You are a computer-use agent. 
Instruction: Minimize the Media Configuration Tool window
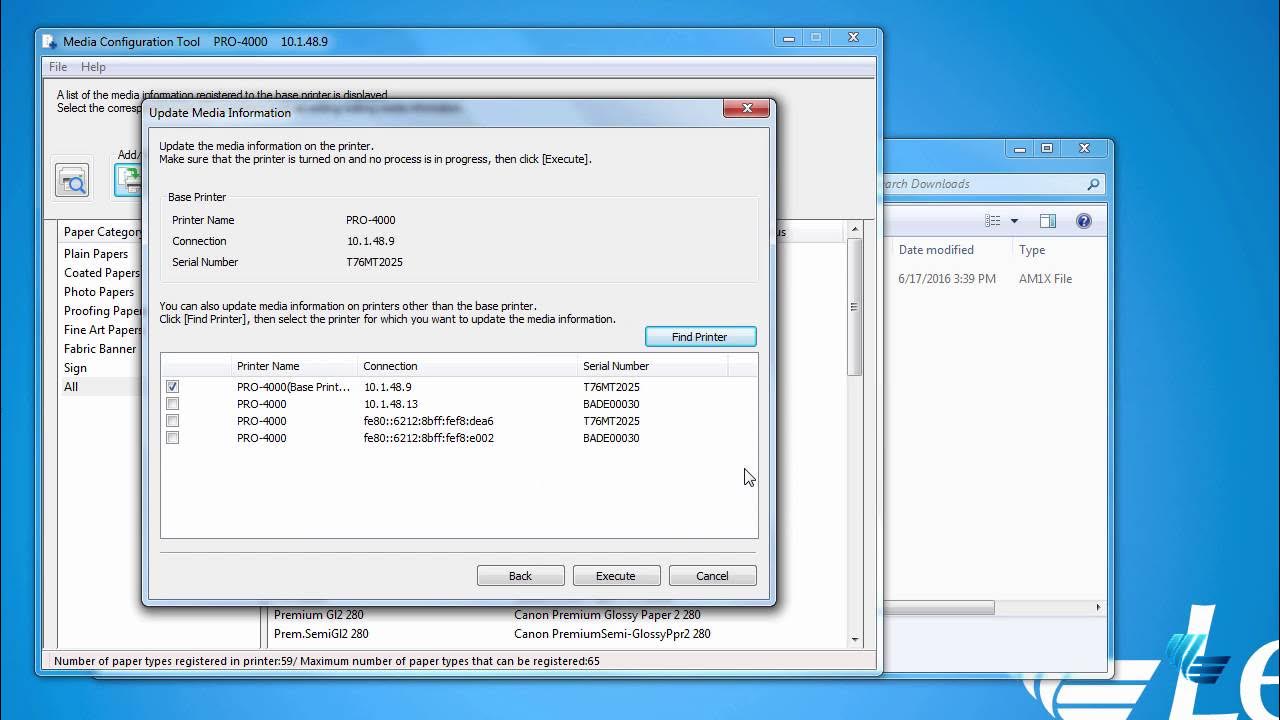coord(789,38)
